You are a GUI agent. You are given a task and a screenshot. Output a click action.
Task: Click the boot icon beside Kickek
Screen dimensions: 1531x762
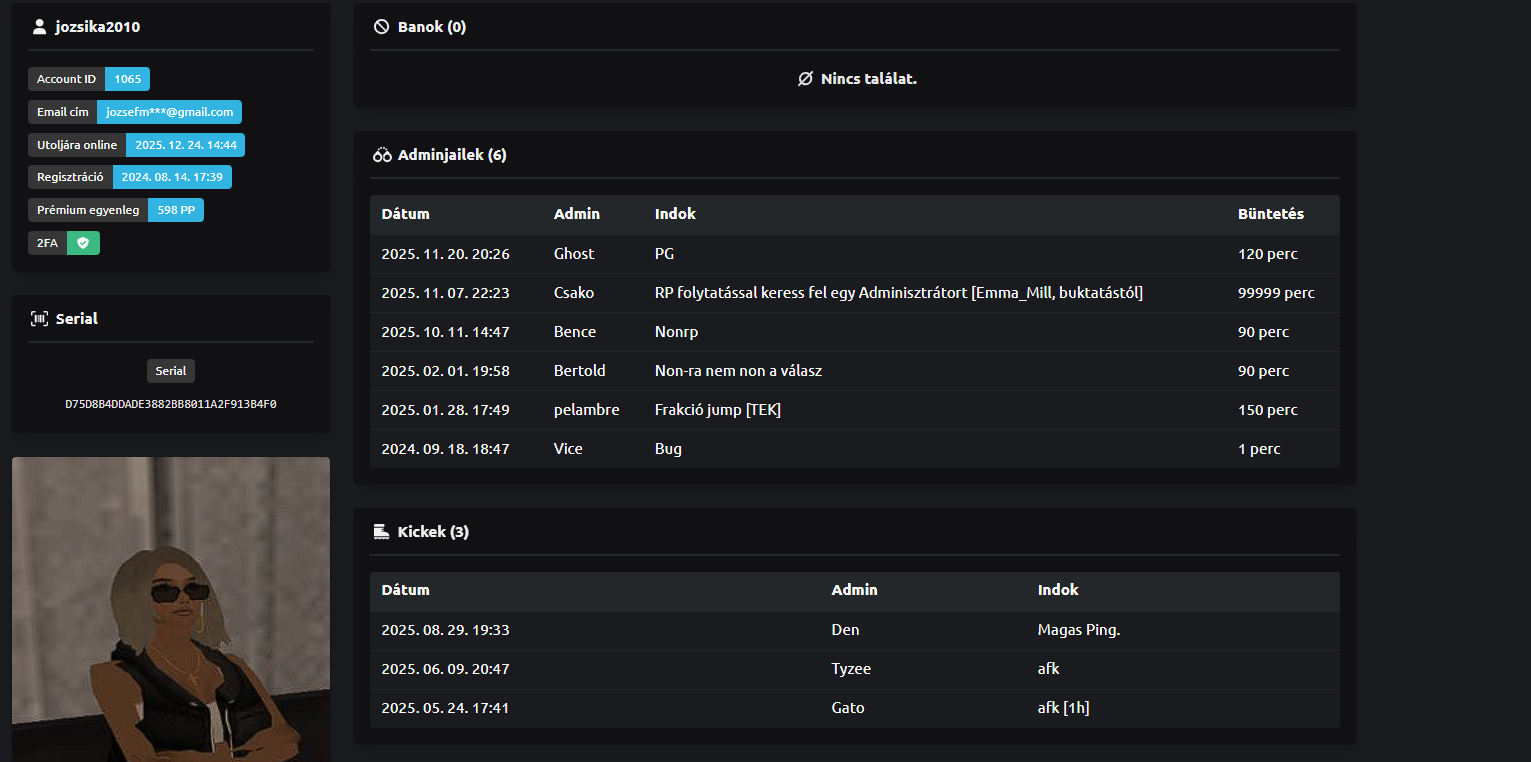point(381,532)
